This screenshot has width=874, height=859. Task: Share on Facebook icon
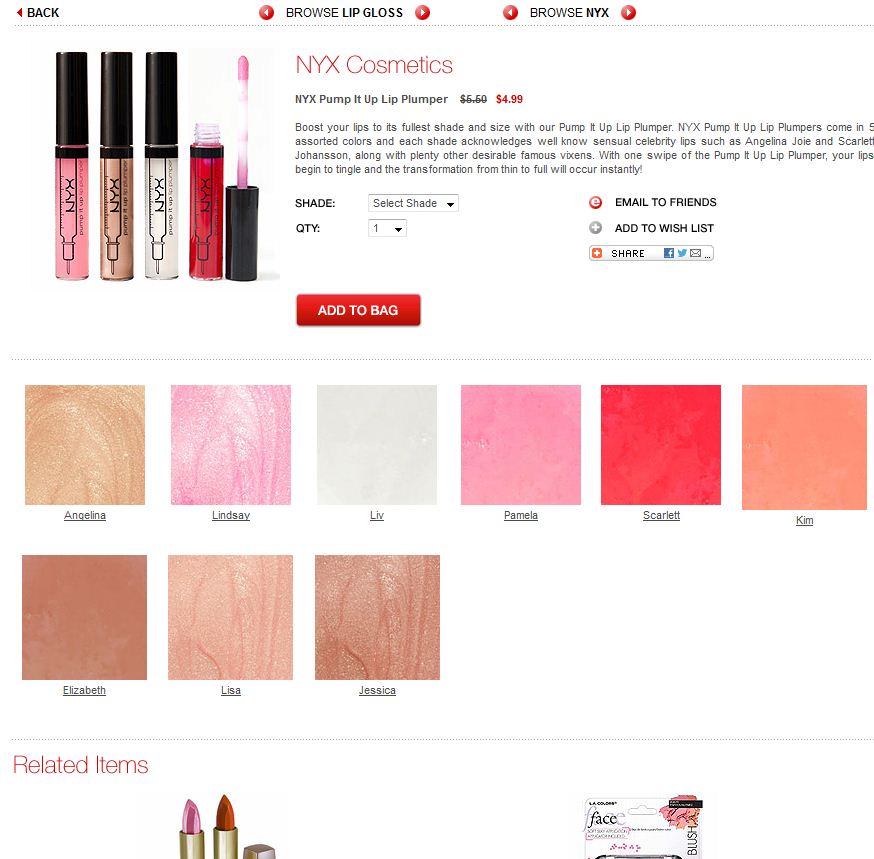[669, 253]
